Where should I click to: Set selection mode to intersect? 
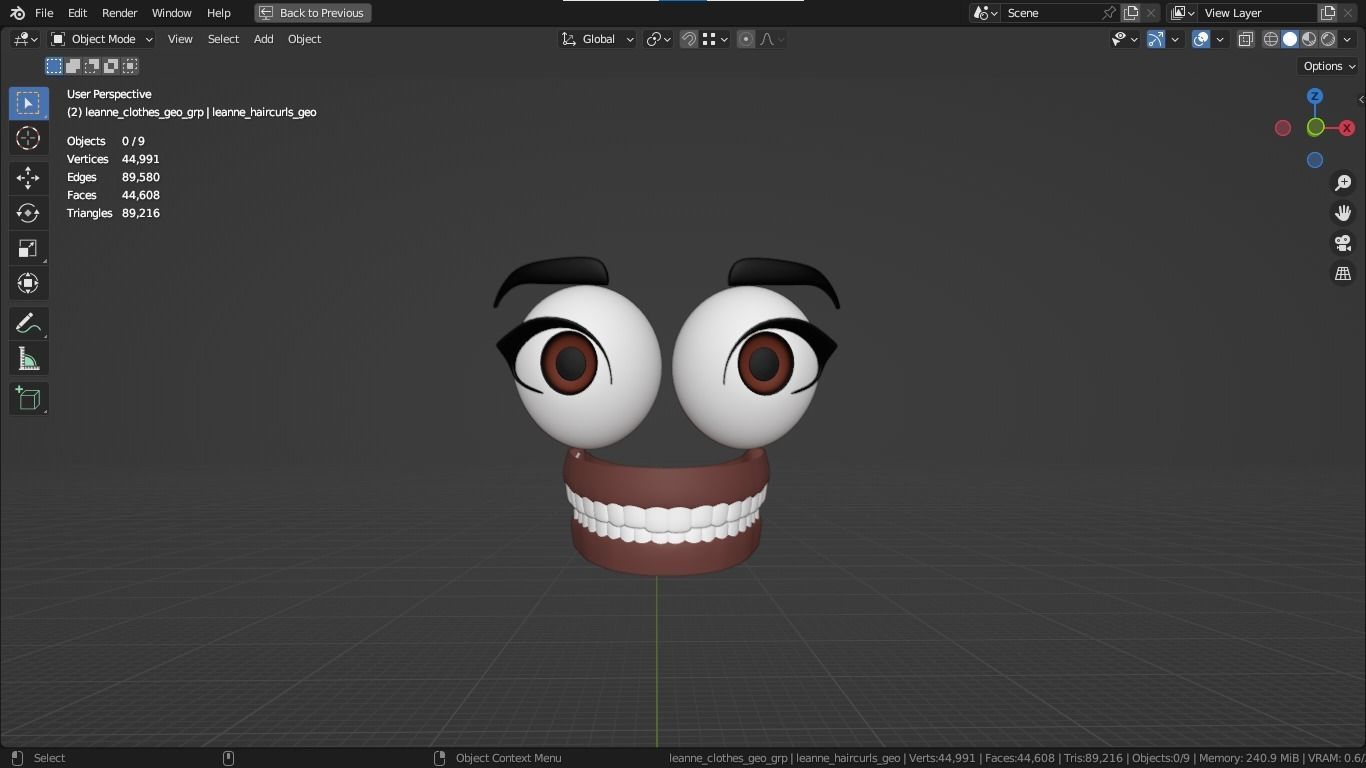[x=130, y=66]
